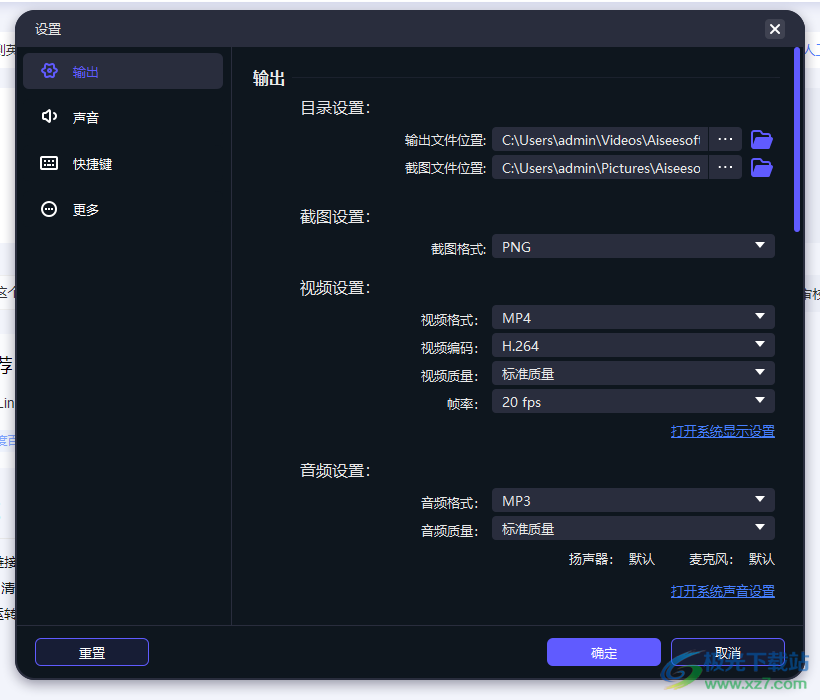Open the 音频格式 MP3 dropdown
This screenshot has height=700, width=820.
(x=632, y=500)
